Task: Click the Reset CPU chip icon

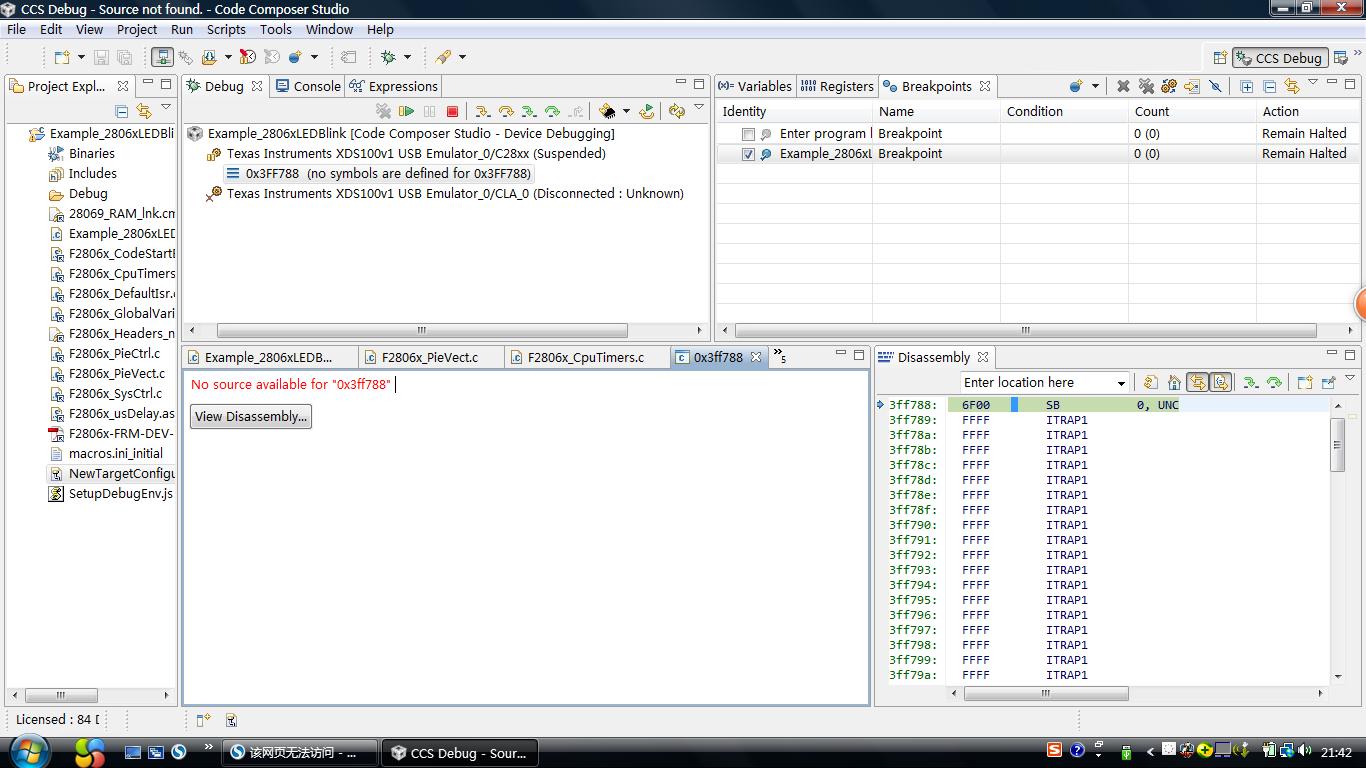Action: [607, 111]
